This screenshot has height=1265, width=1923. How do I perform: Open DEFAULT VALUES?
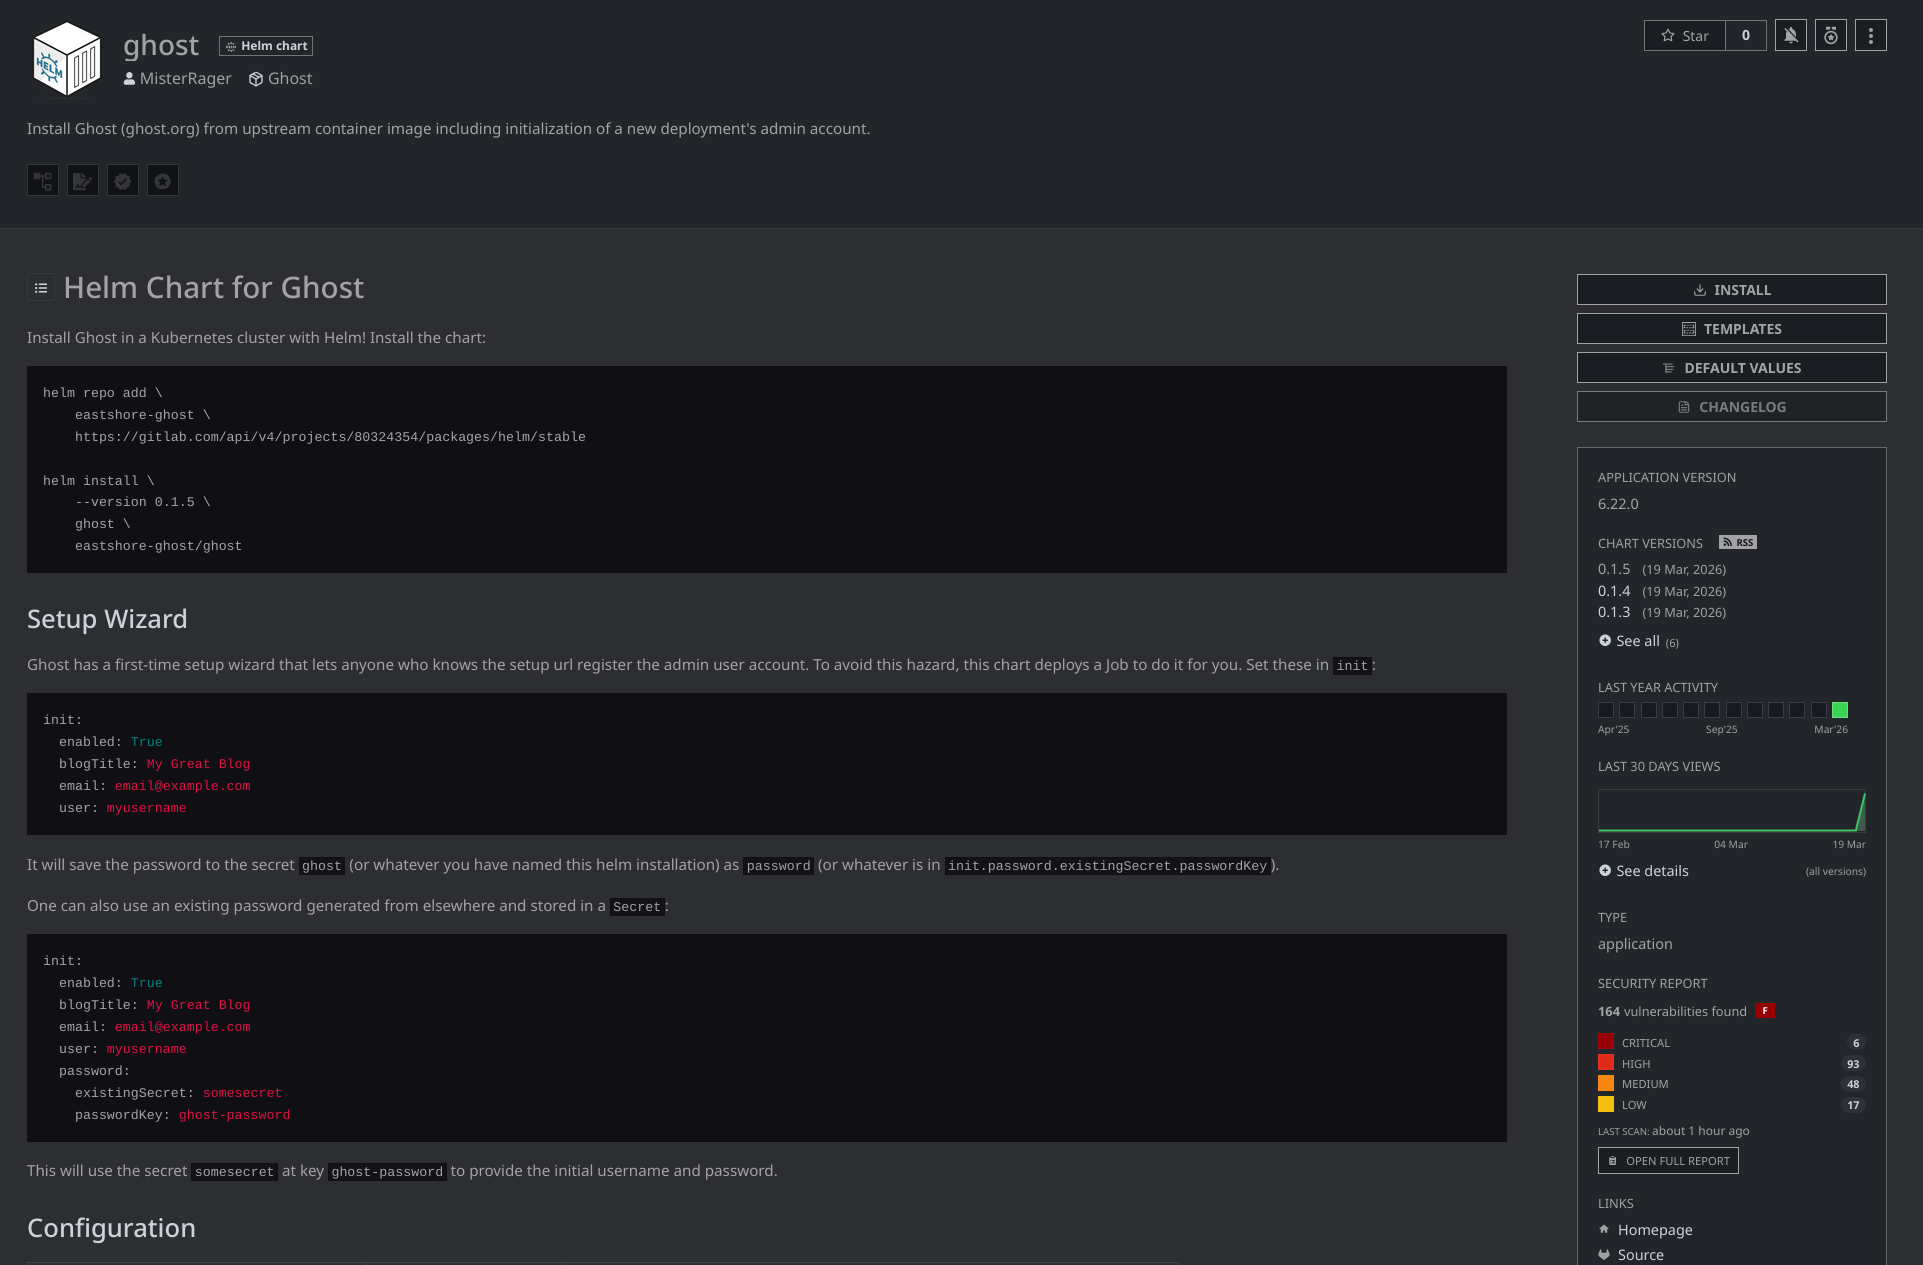(x=1731, y=368)
